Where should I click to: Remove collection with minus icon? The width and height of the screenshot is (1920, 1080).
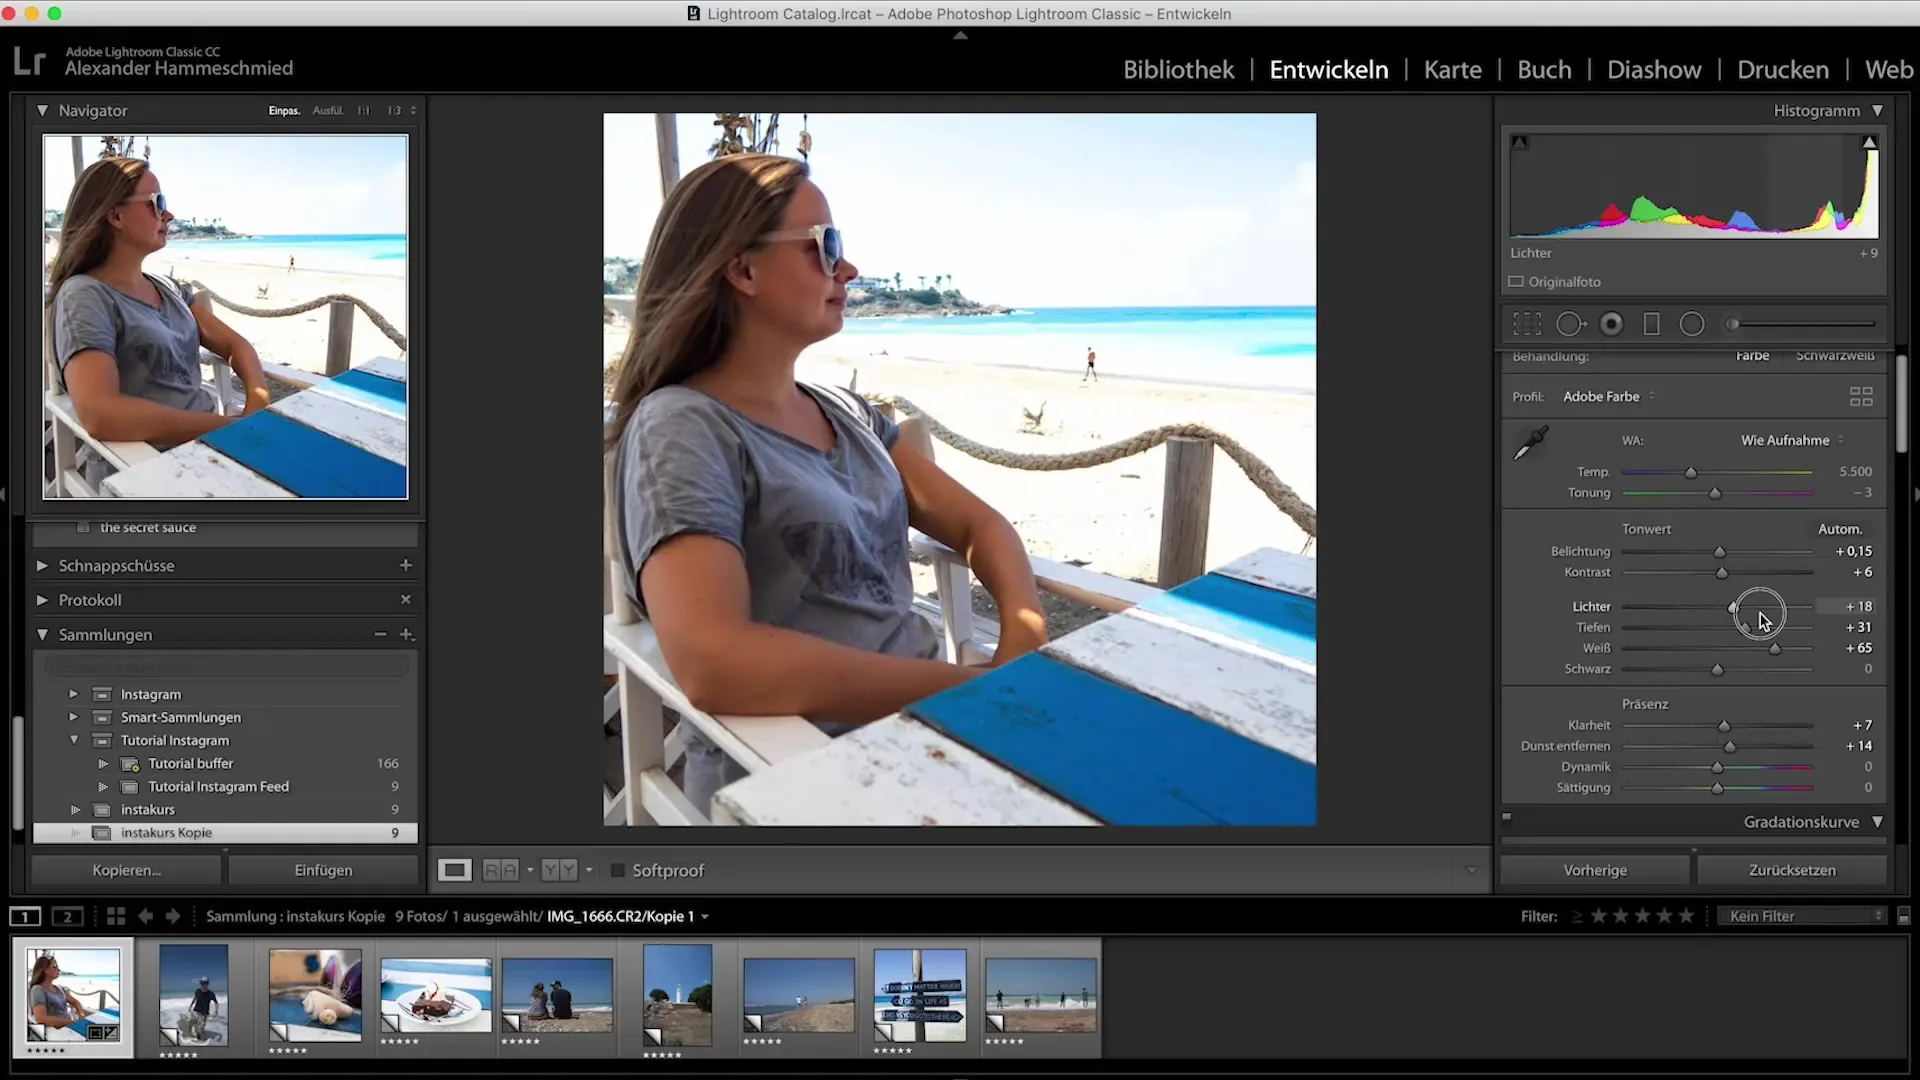[x=380, y=634]
